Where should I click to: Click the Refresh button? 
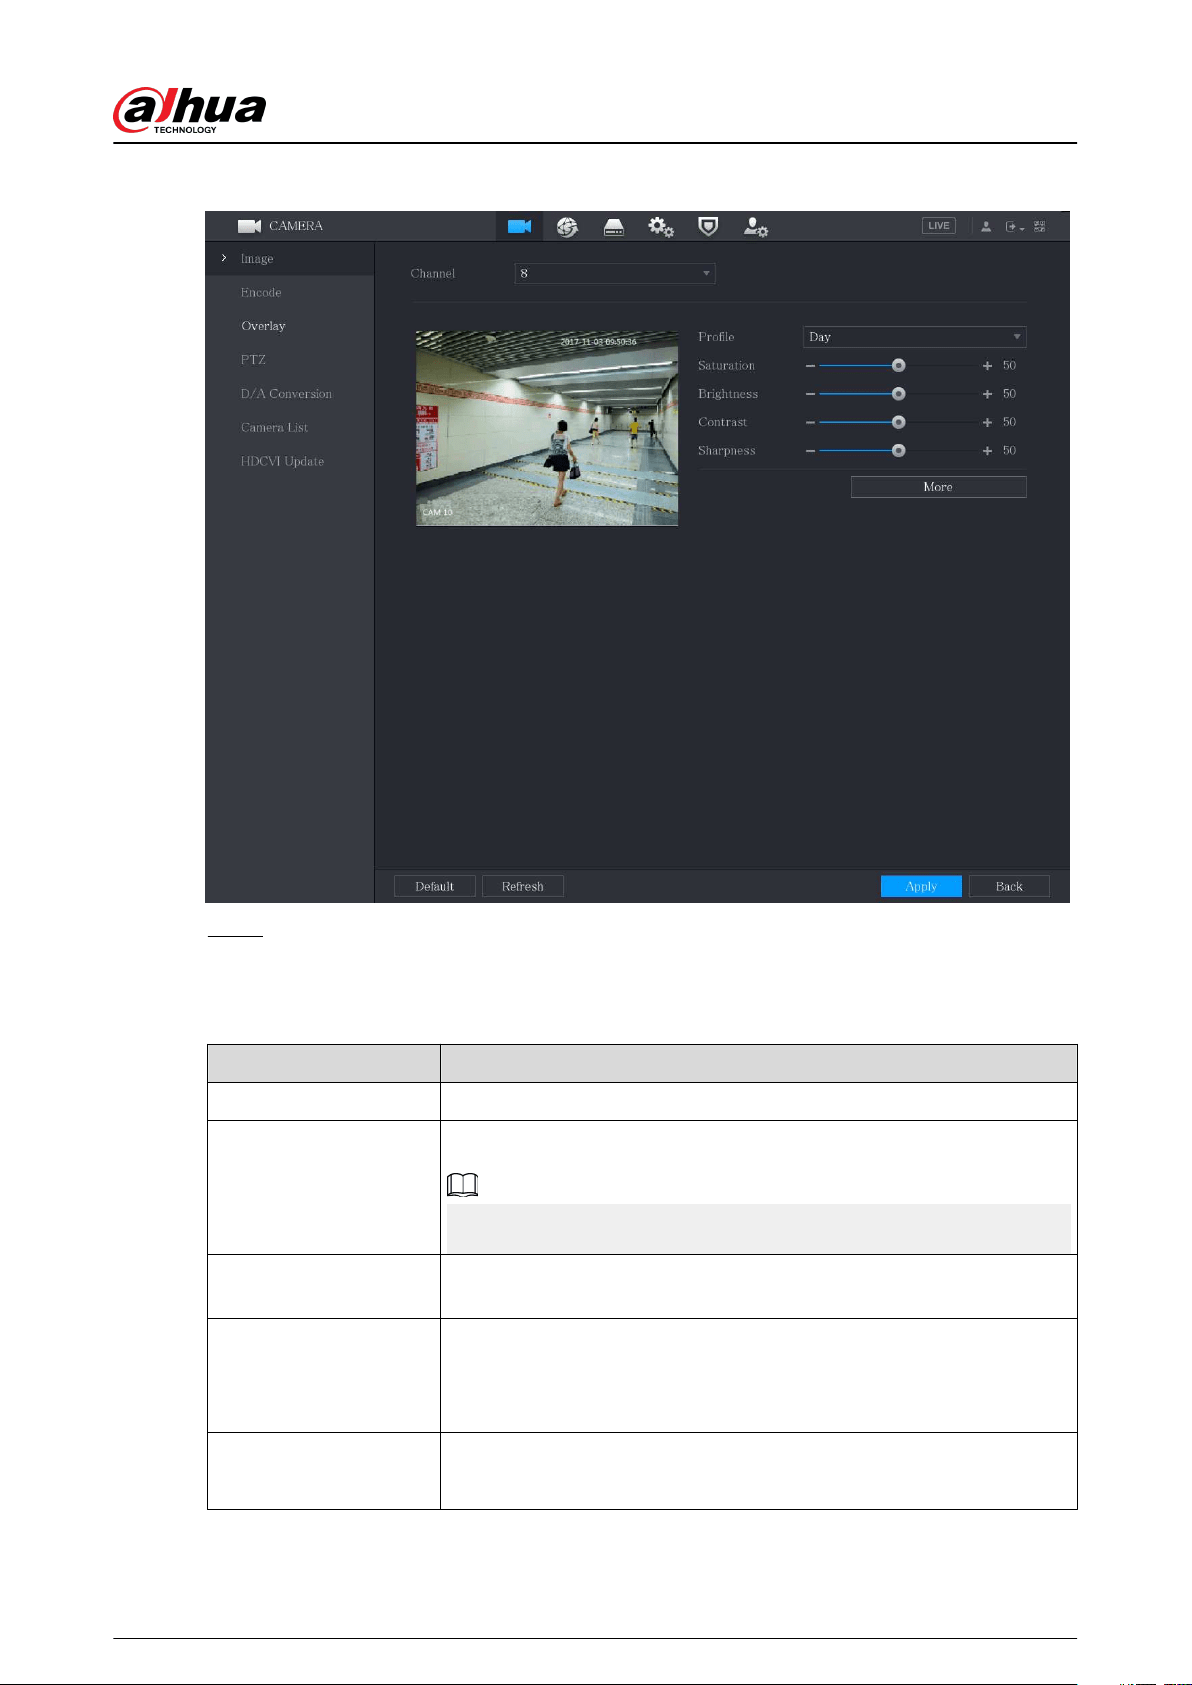[x=523, y=886]
